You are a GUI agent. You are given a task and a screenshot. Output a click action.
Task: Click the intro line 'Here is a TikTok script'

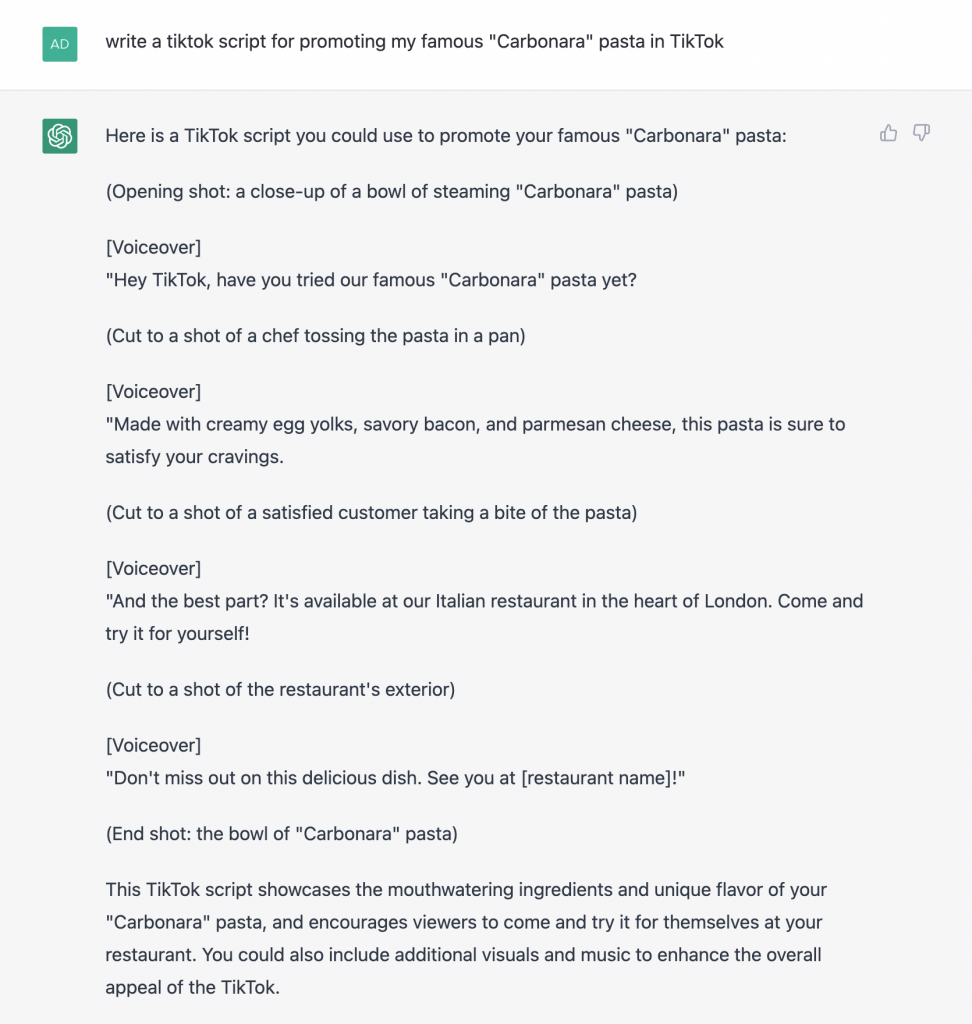coord(446,136)
